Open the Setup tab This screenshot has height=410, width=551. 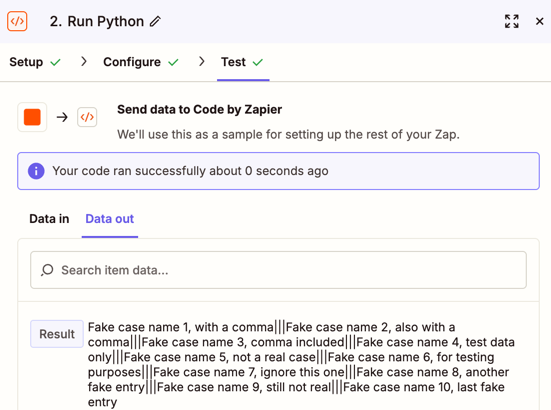point(34,62)
